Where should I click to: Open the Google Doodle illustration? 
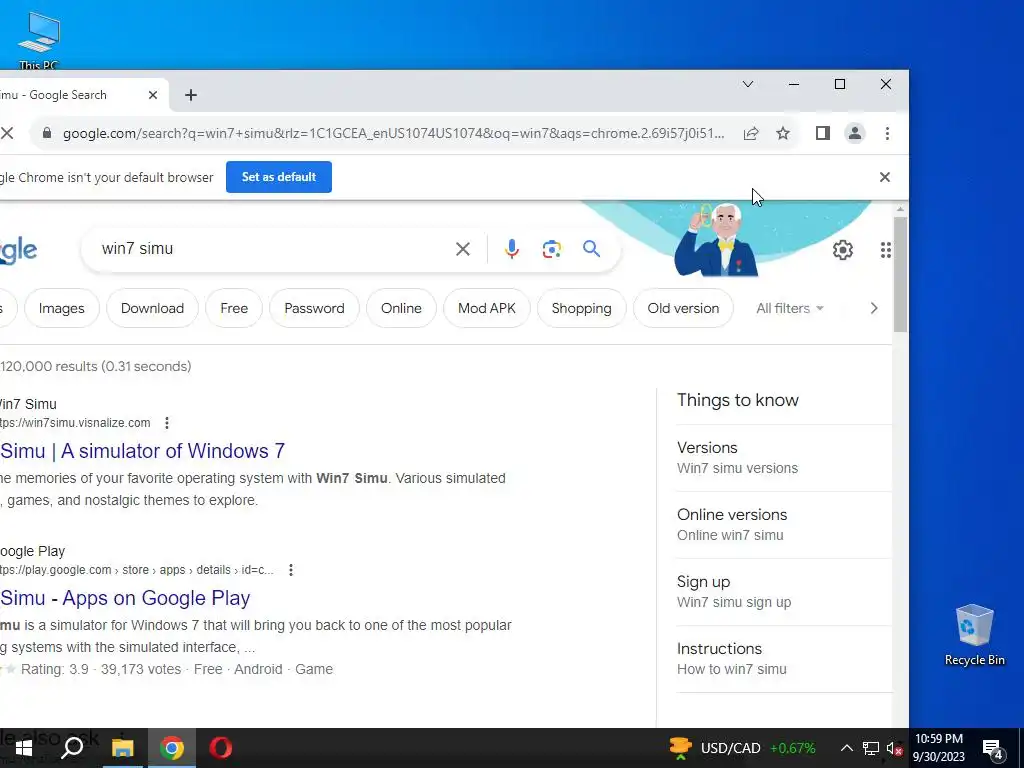point(725,238)
